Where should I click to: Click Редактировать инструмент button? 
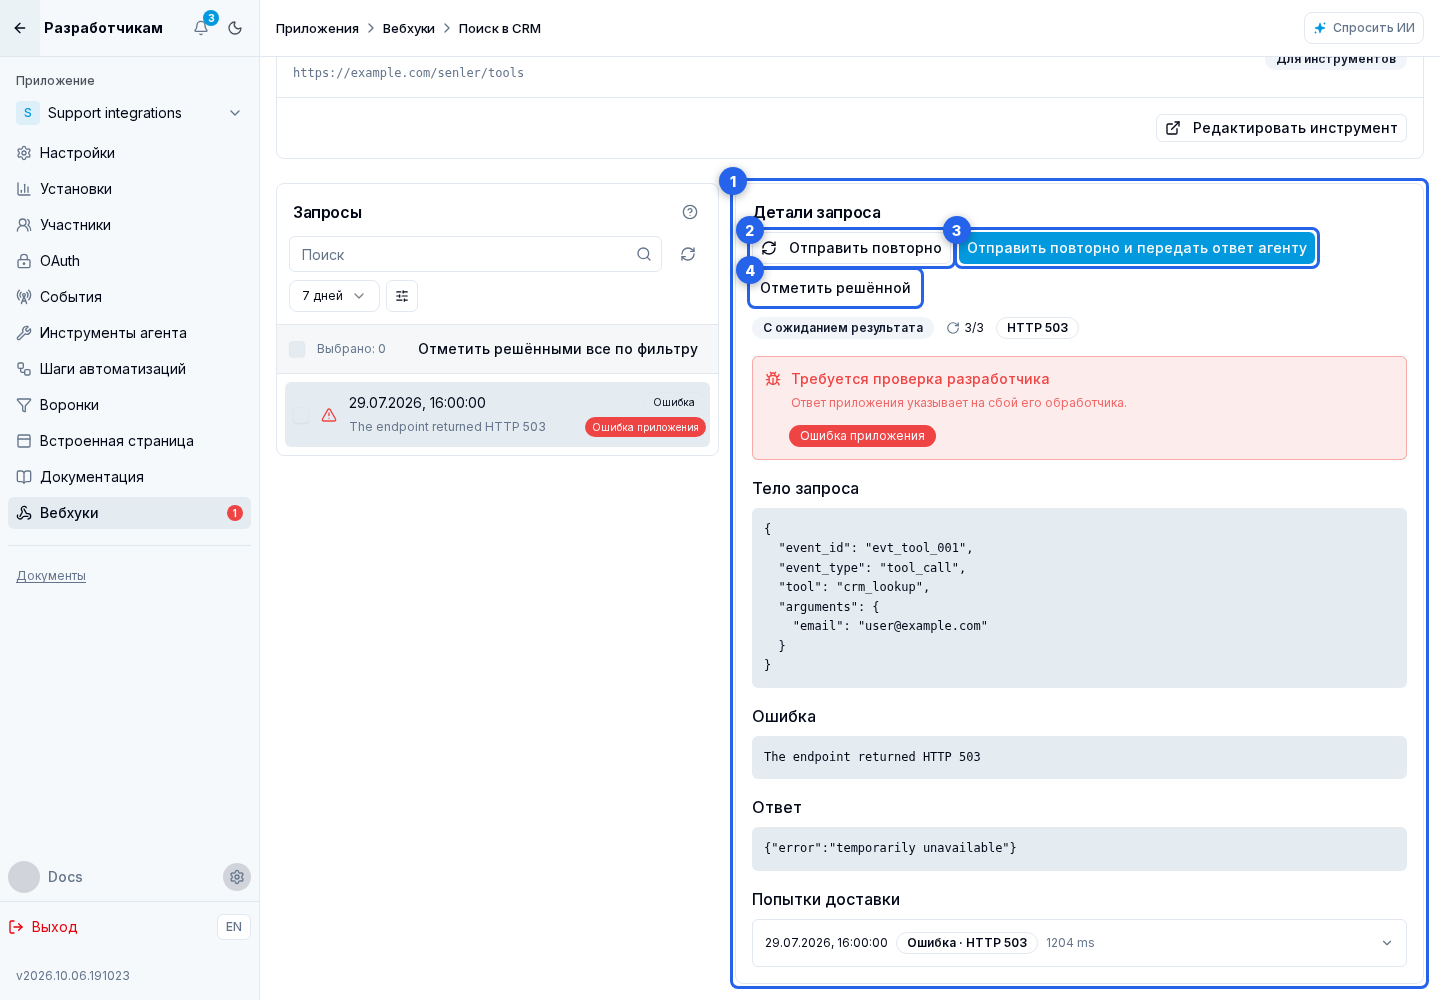(1281, 128)
